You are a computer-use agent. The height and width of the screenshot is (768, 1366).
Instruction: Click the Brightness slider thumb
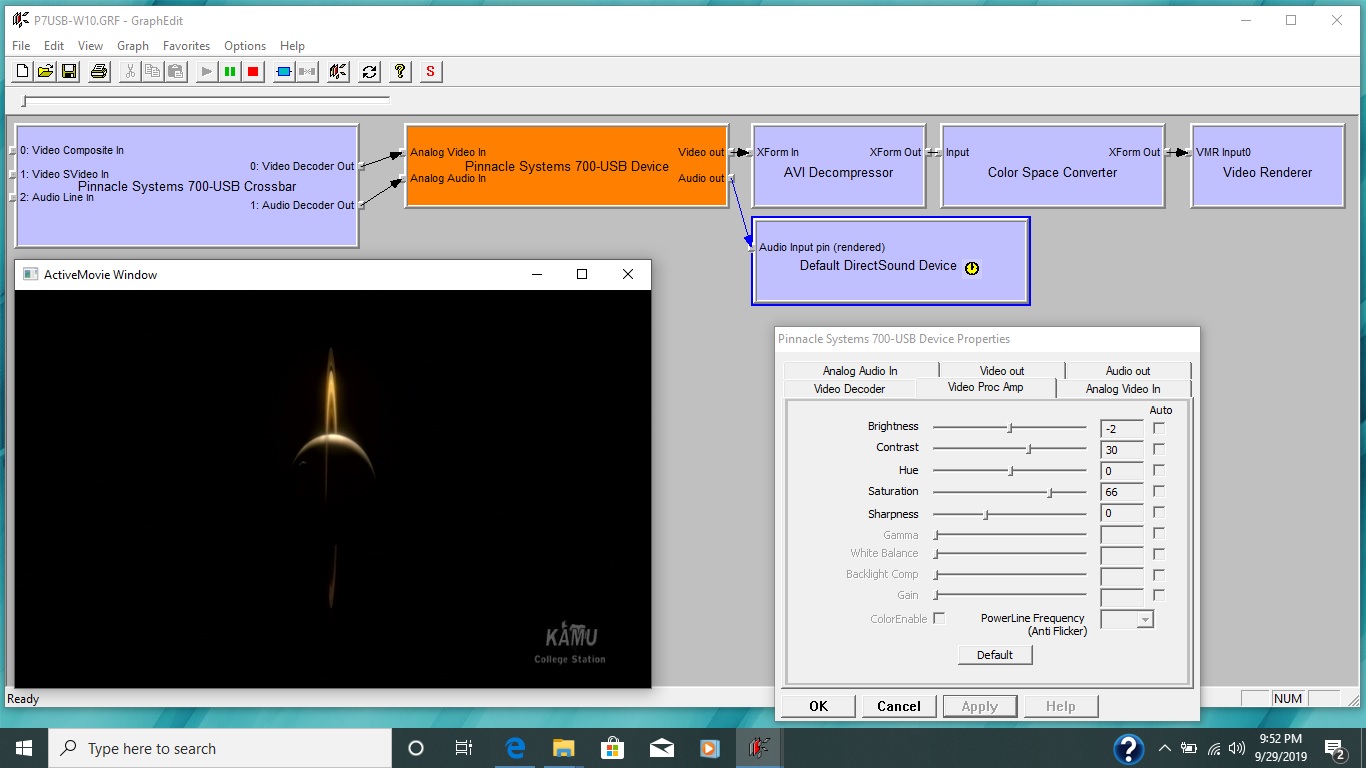tap(1010, 428)
